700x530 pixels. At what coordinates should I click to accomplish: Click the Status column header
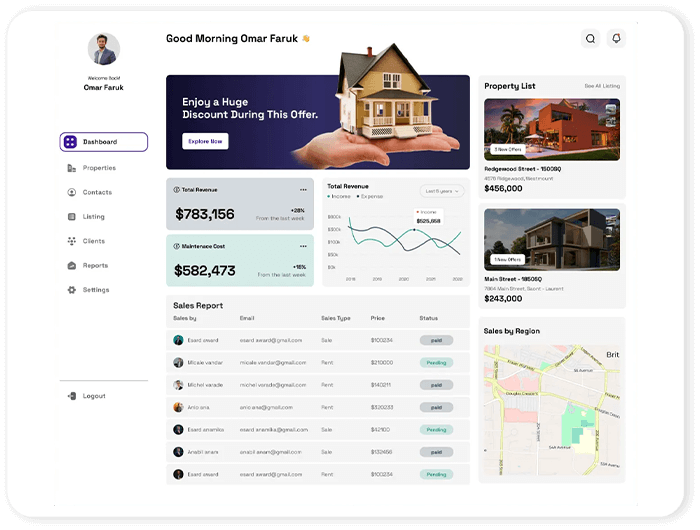click(429, 318)
